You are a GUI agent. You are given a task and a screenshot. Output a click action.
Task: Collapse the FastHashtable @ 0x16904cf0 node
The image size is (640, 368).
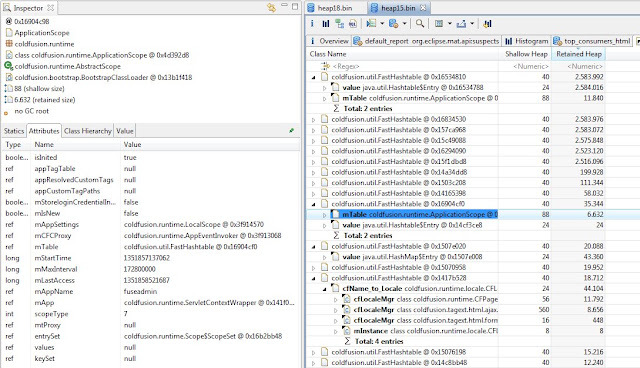point(313,204)
